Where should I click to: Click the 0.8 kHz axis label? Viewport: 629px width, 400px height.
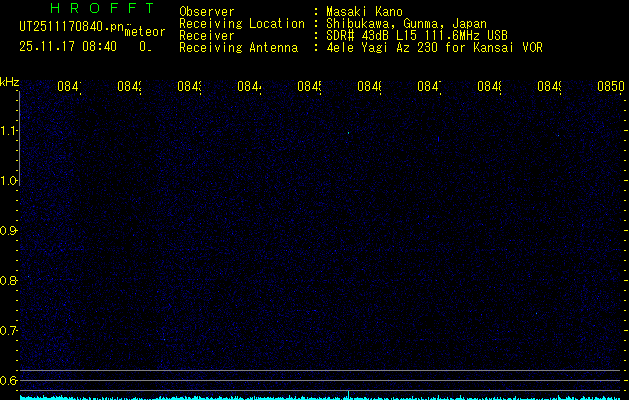8,280
